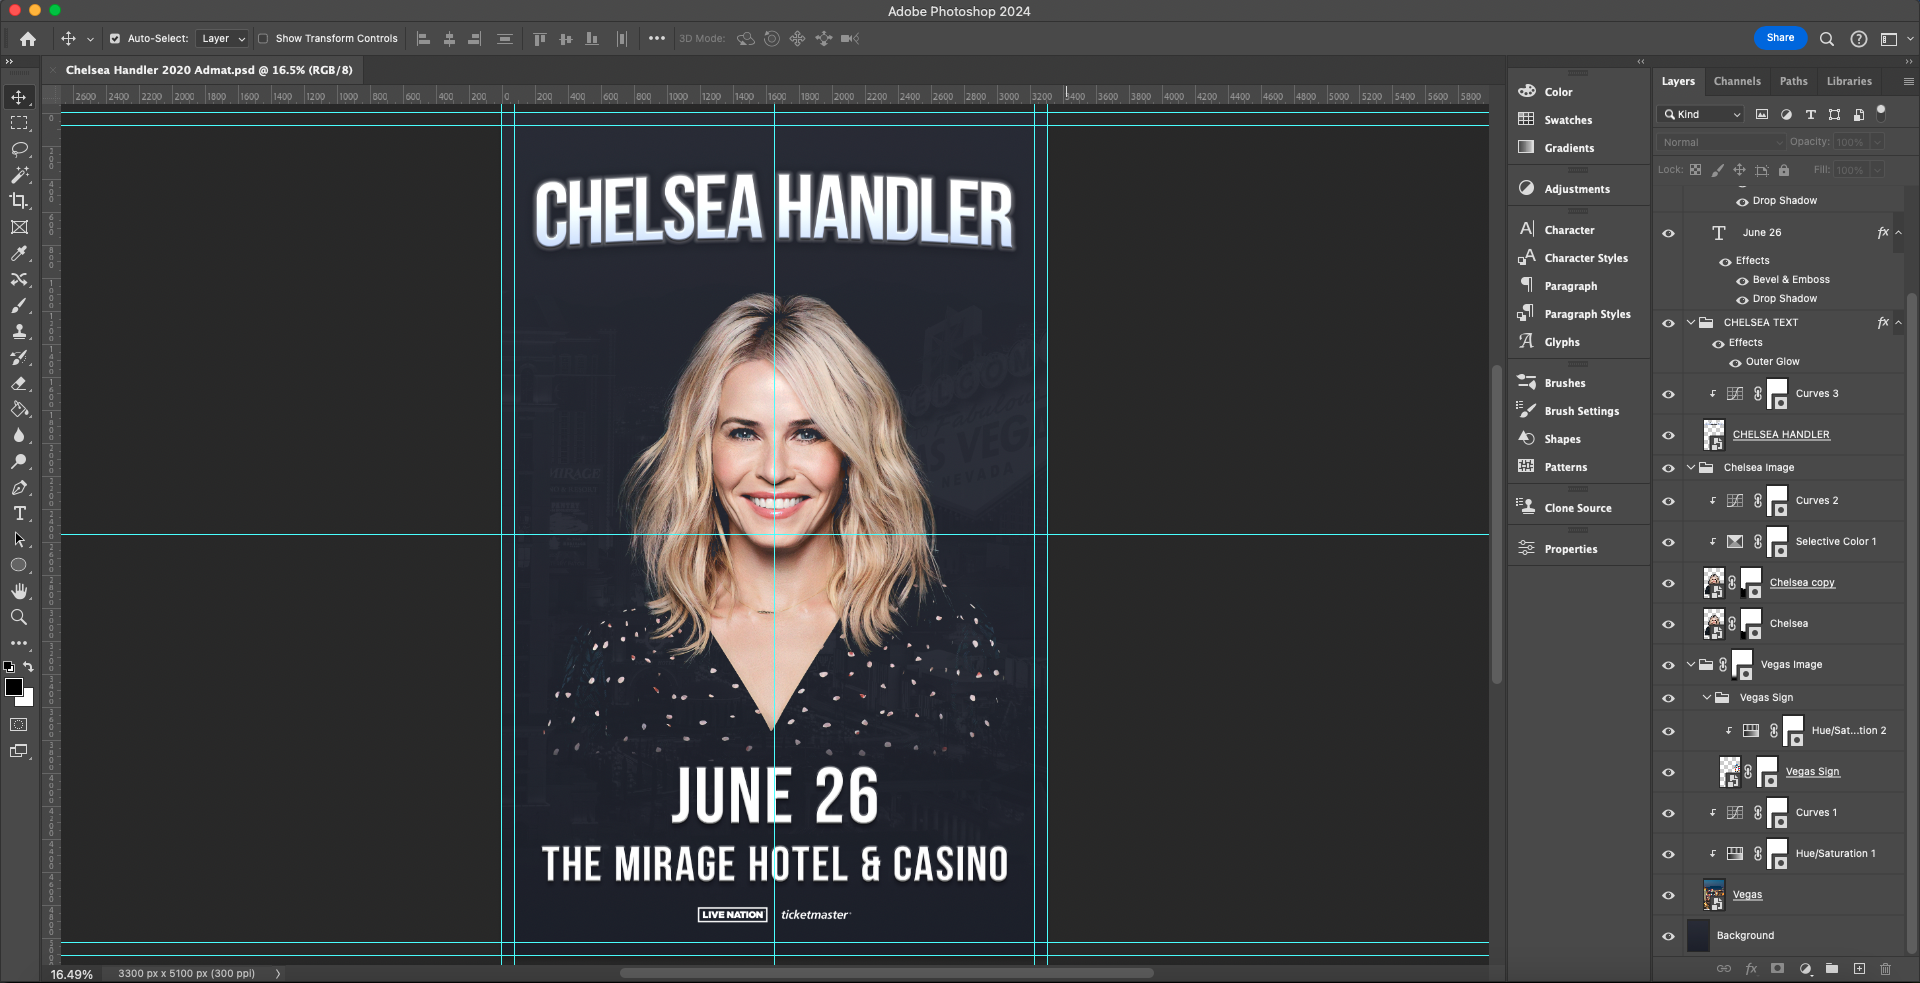
Task: Select the Crop tool
Action: 19,201
